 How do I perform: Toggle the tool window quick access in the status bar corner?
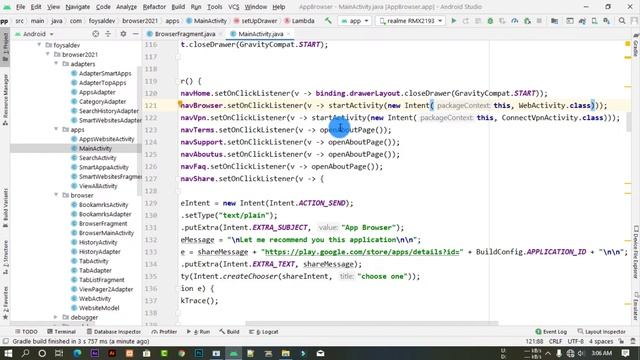pyautogui.click(x=5, y=341)
